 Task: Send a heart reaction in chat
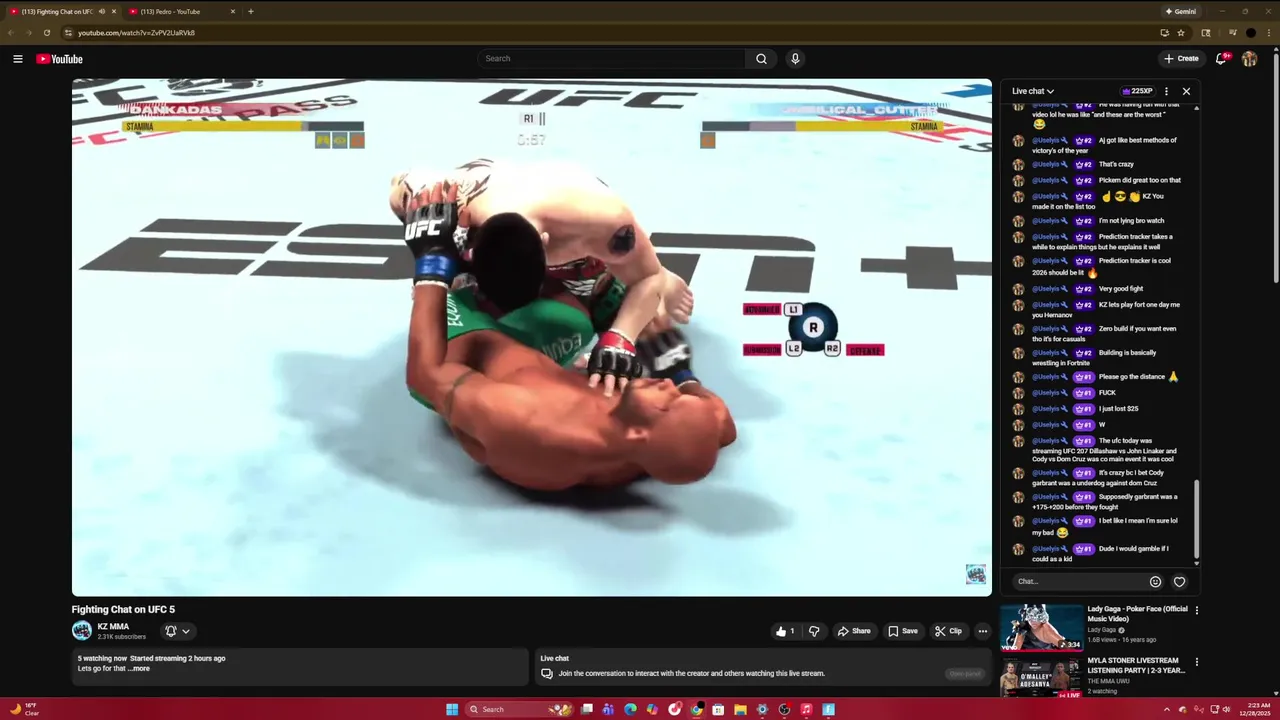coord(1180,581)
